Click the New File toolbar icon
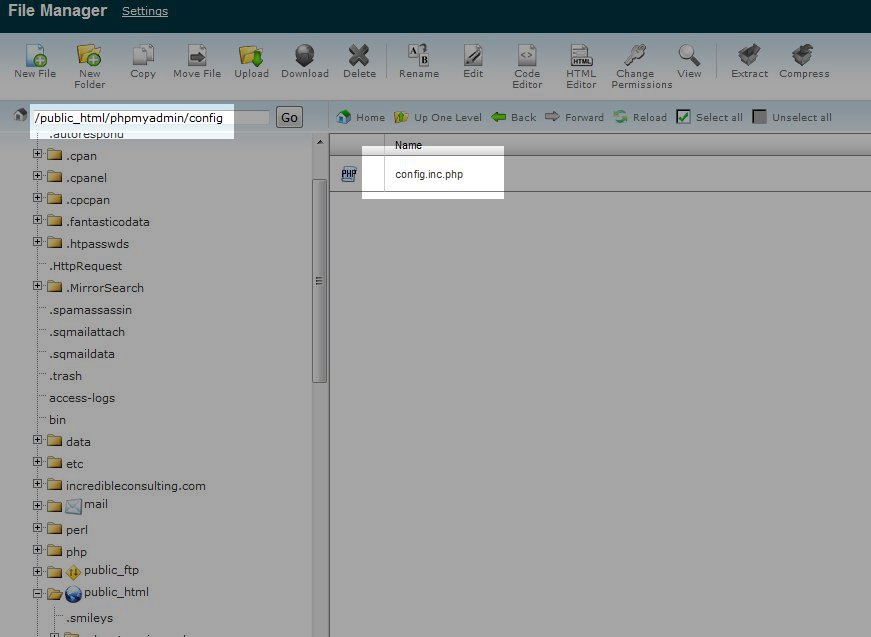Screen dimensions: 871x637 pyautogui.click(x=35, y=56)
